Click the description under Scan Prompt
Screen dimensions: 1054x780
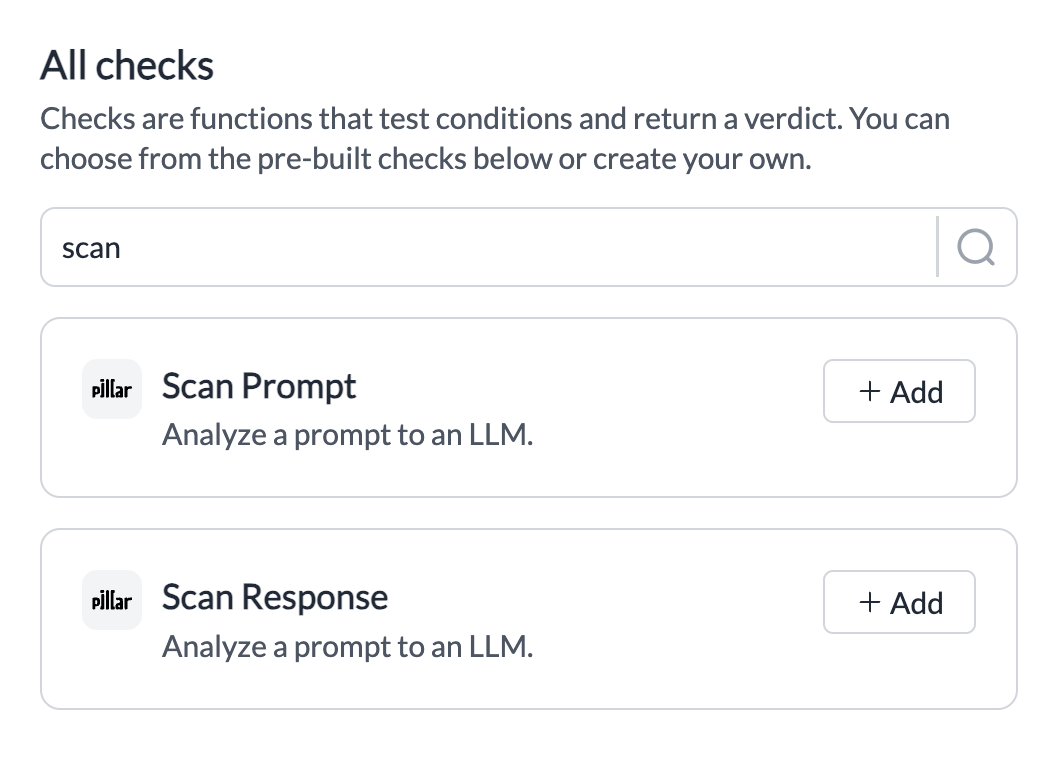click(x=348, y=435)
